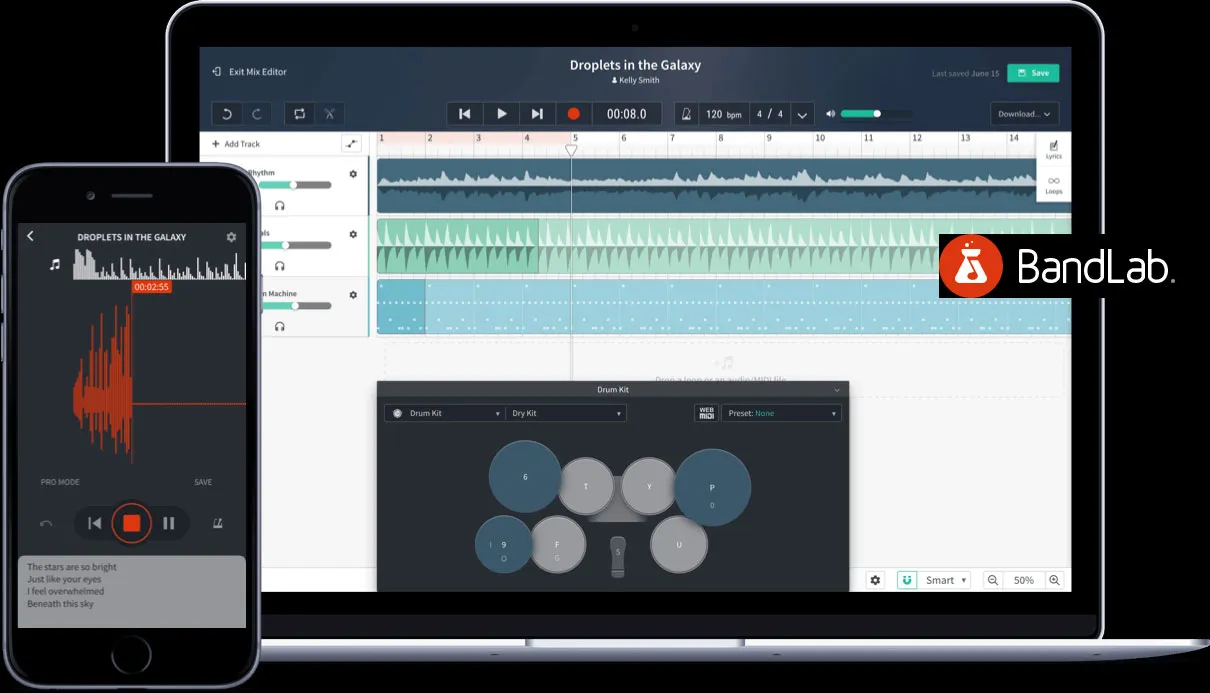Select the scissors split tool

point(329,114)
